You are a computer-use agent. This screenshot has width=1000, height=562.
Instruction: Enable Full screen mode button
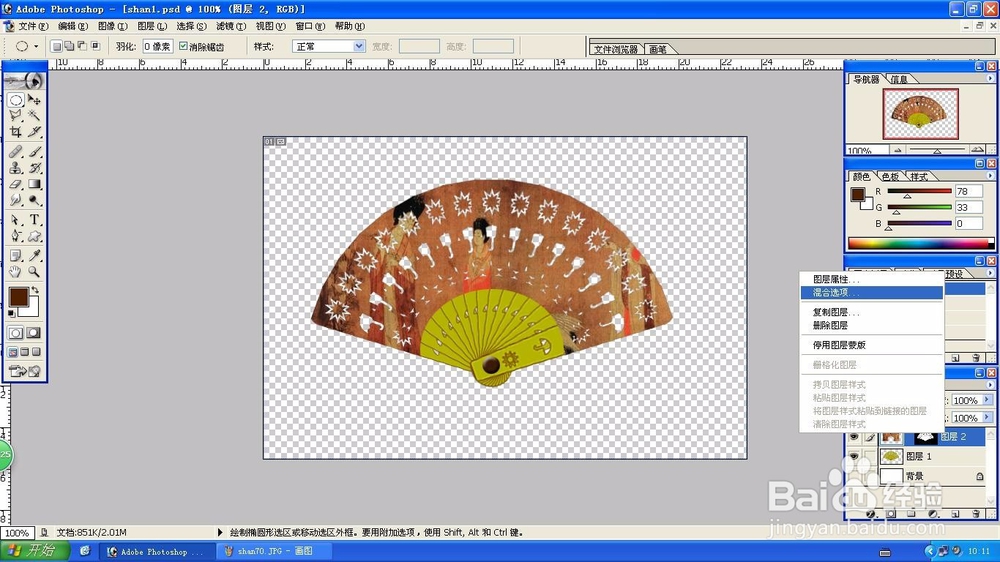coord(36,351)
